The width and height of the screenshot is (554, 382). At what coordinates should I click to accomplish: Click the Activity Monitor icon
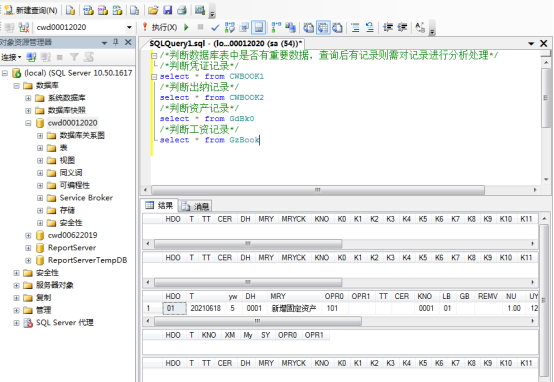[x=200, y=10]
